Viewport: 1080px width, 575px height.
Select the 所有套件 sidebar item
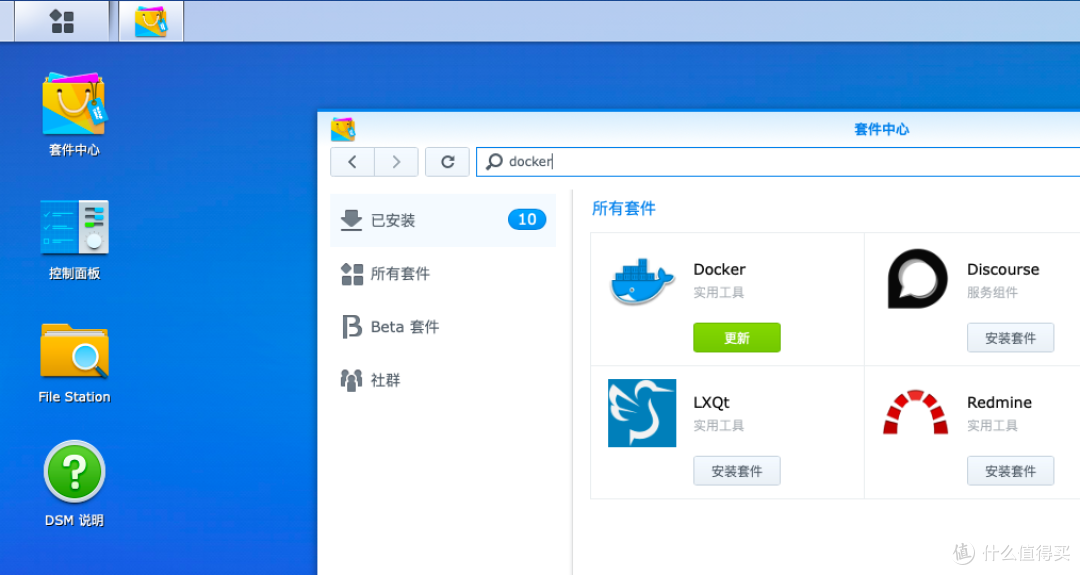(443, 273)
